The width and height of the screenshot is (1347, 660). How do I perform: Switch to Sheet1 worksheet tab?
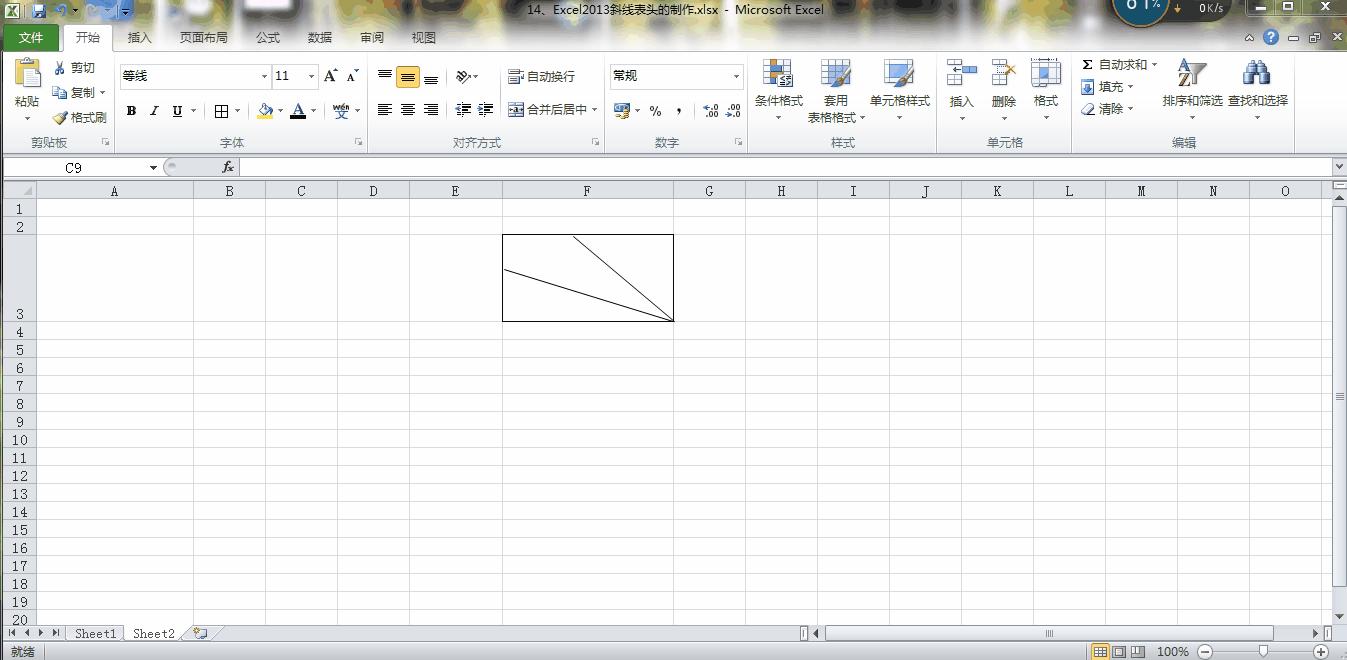95,633
